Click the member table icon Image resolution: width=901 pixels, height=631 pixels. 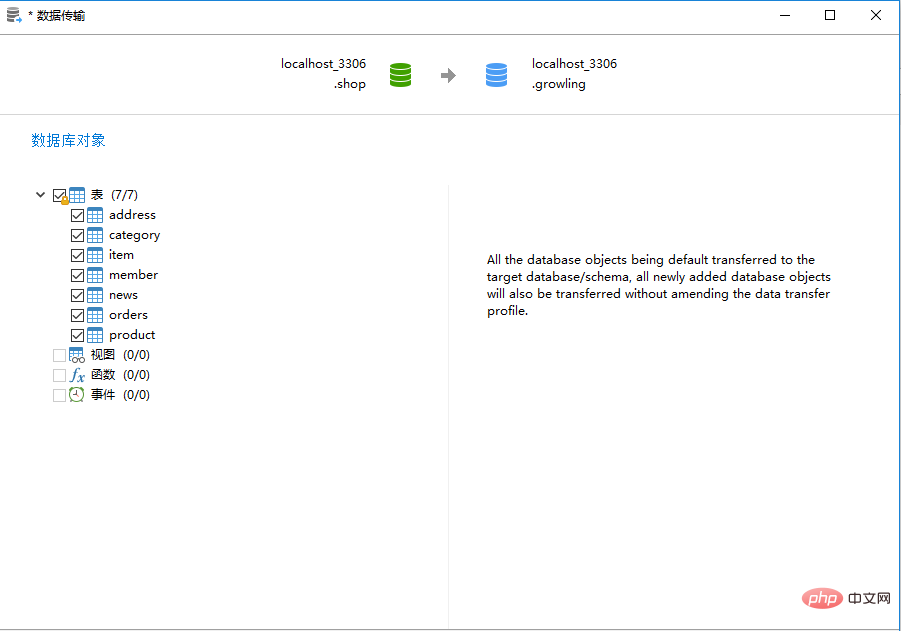95,275
